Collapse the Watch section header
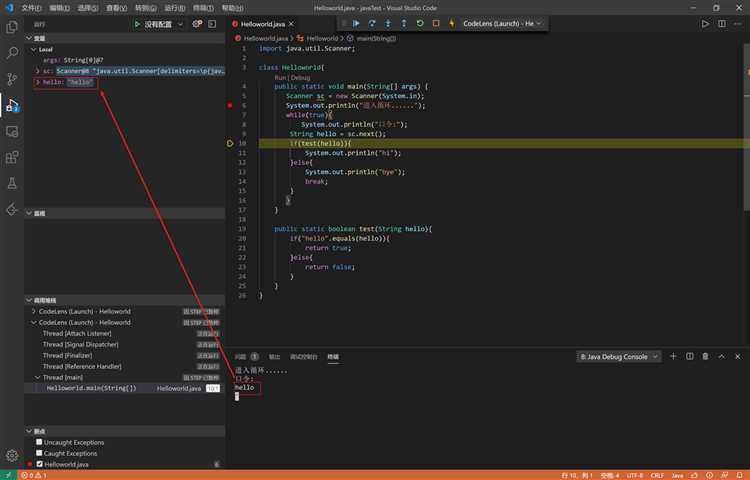 pos(124,213)
